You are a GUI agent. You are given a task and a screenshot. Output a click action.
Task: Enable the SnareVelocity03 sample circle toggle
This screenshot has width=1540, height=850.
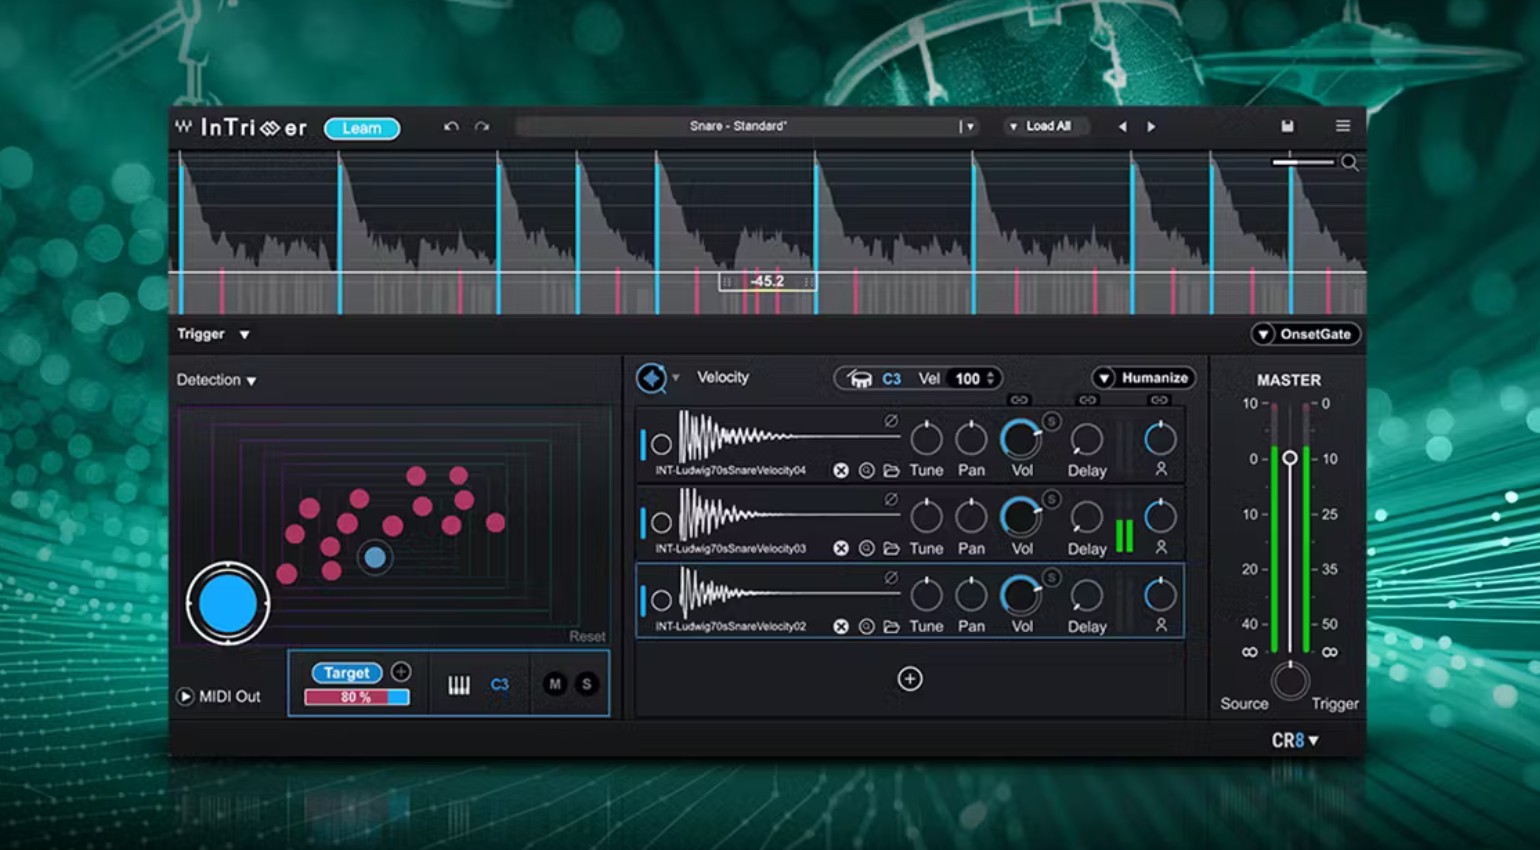pyautogui.click(x=661, y=522)
